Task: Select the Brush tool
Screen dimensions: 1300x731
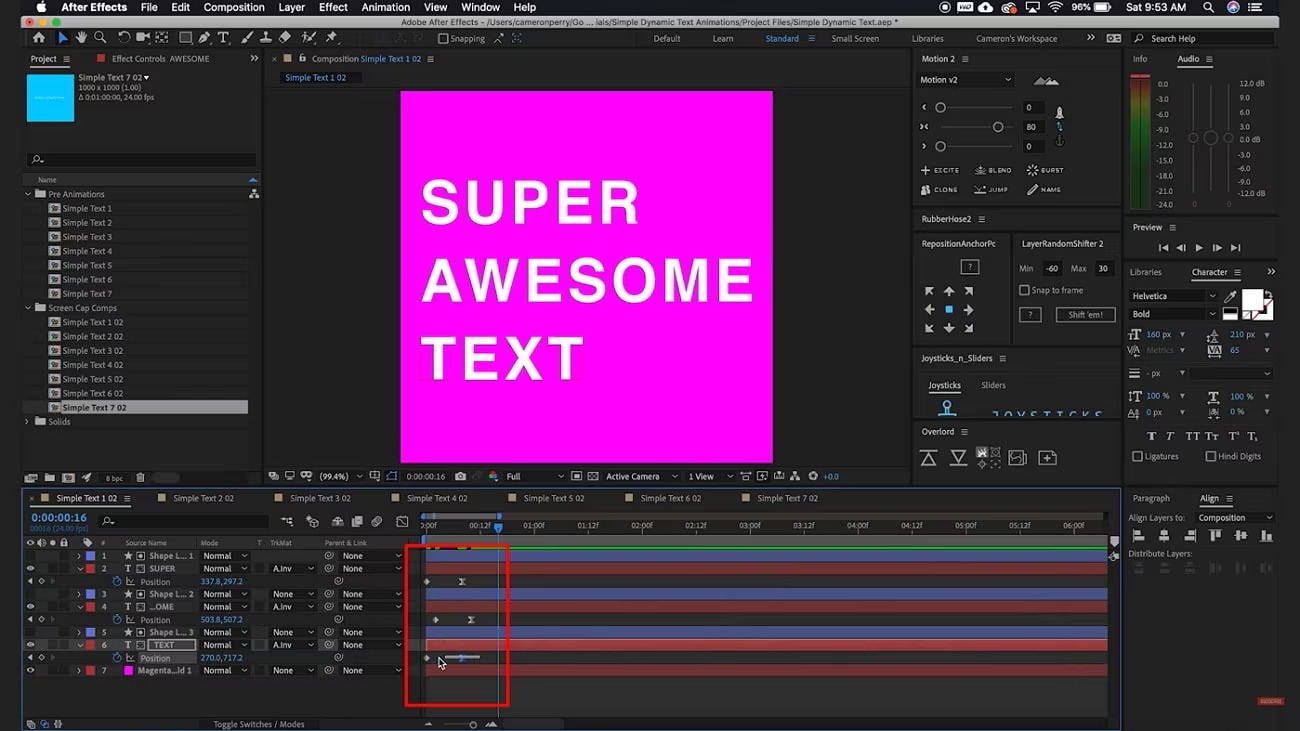Action: click(247, 38)
